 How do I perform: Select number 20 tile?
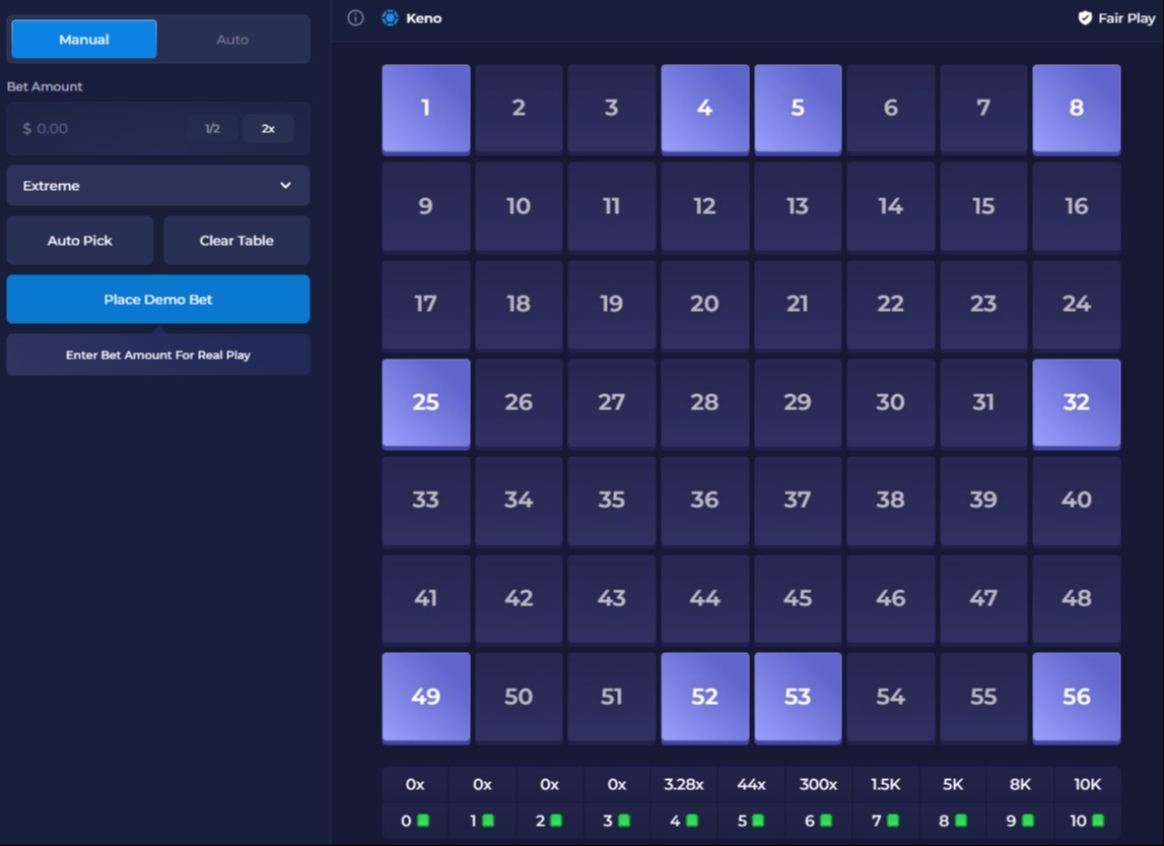[x=705, y=304]
